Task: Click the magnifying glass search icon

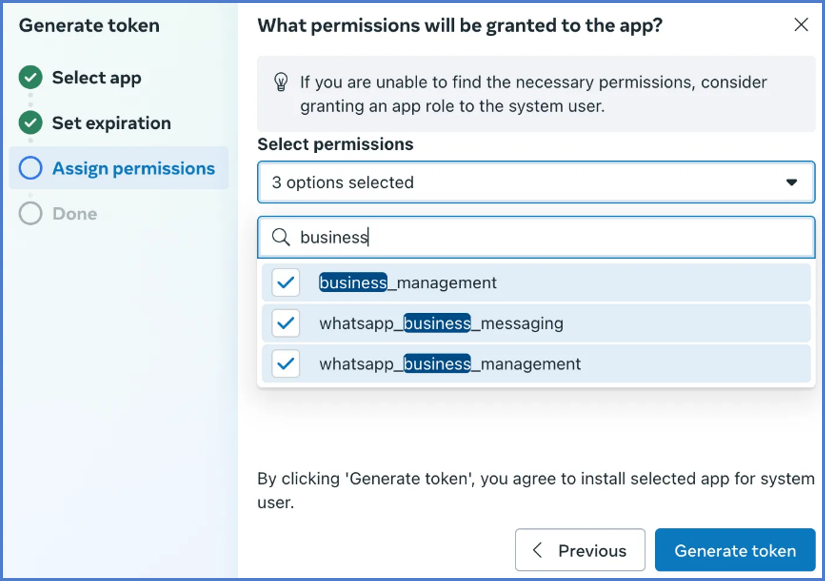Action: (281, 237)
